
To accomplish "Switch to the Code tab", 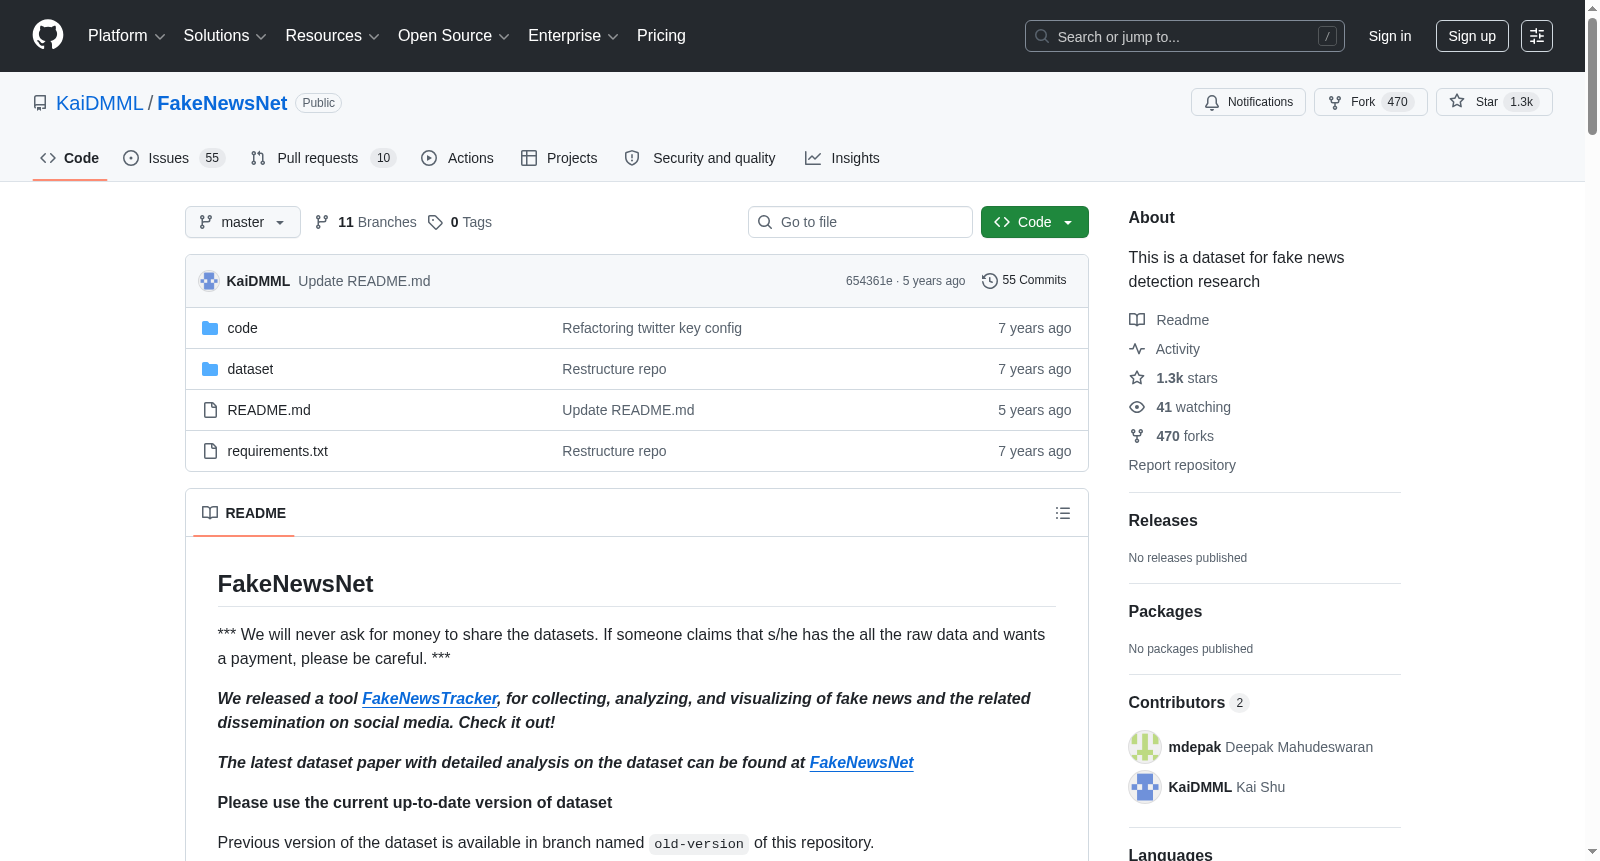I will 70,158.
